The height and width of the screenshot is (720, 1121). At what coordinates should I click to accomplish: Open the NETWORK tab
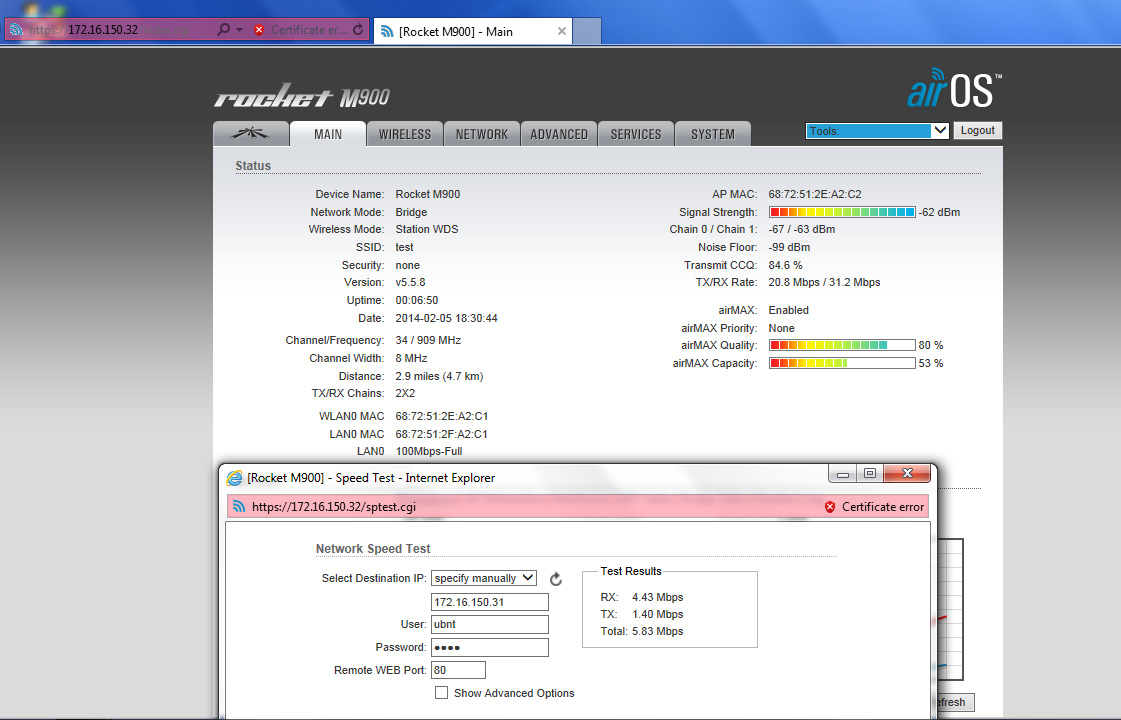point(482,134)
